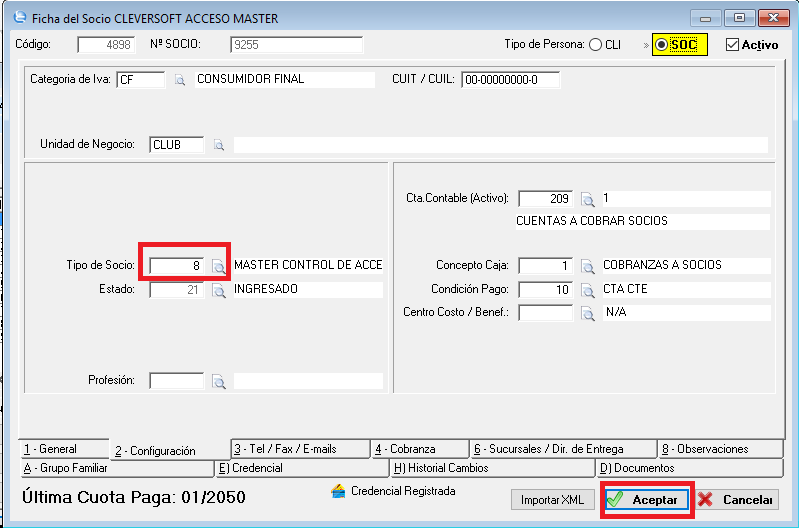Toggle the Activo checkbox
Screen dimensions: 799x528
click(732, 45)
